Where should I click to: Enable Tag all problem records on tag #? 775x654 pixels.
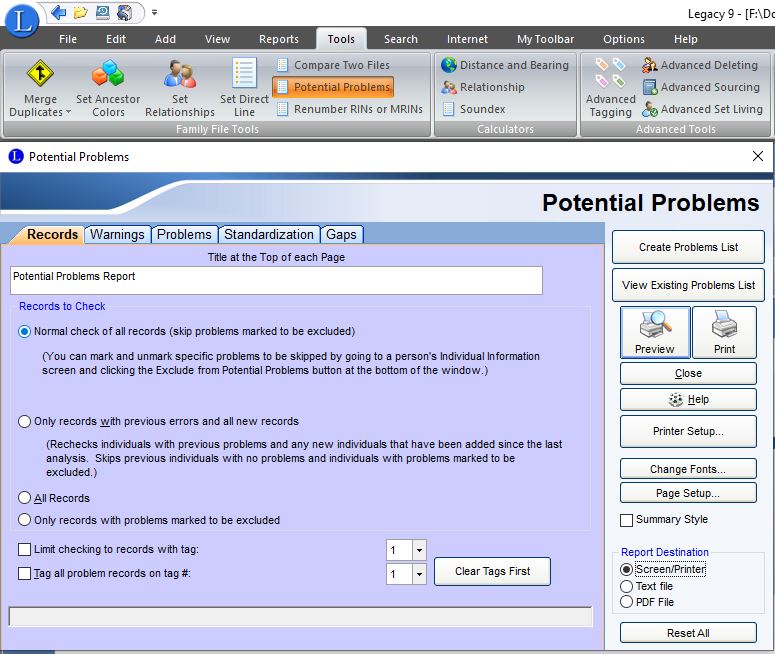pyautogui.click(x=24, y=573)
